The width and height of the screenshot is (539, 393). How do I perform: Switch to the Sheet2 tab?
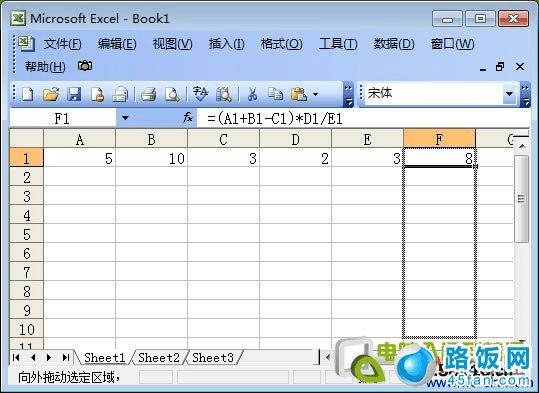[x=159, y=358]
